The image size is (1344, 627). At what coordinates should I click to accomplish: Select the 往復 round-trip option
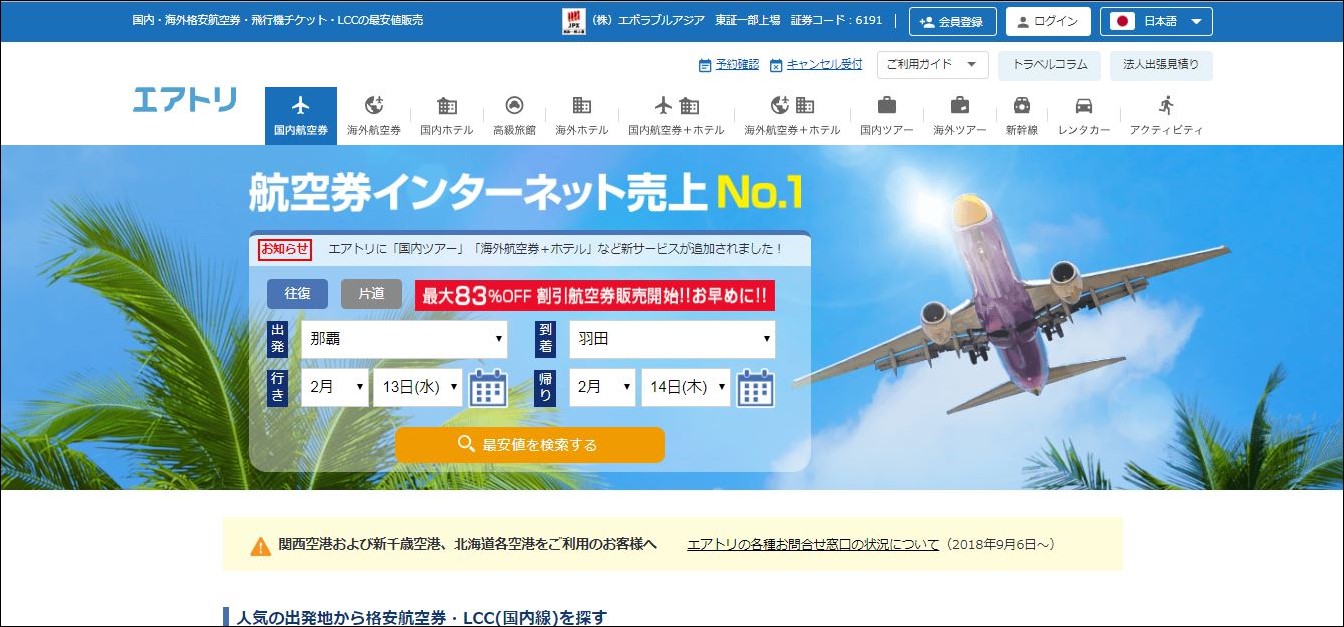click(297, 294)
